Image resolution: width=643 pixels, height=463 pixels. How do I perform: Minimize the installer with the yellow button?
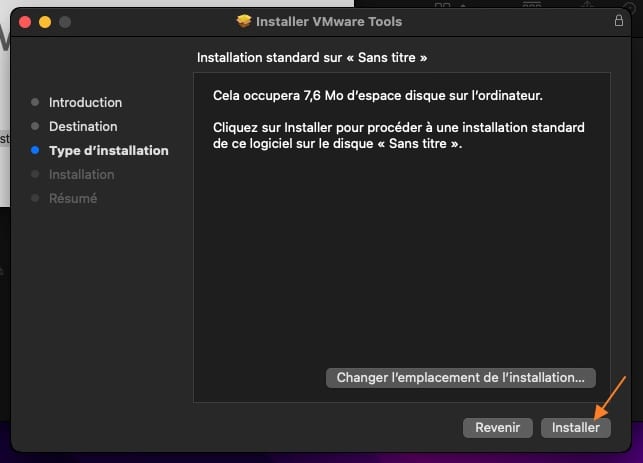click(45, 21)
